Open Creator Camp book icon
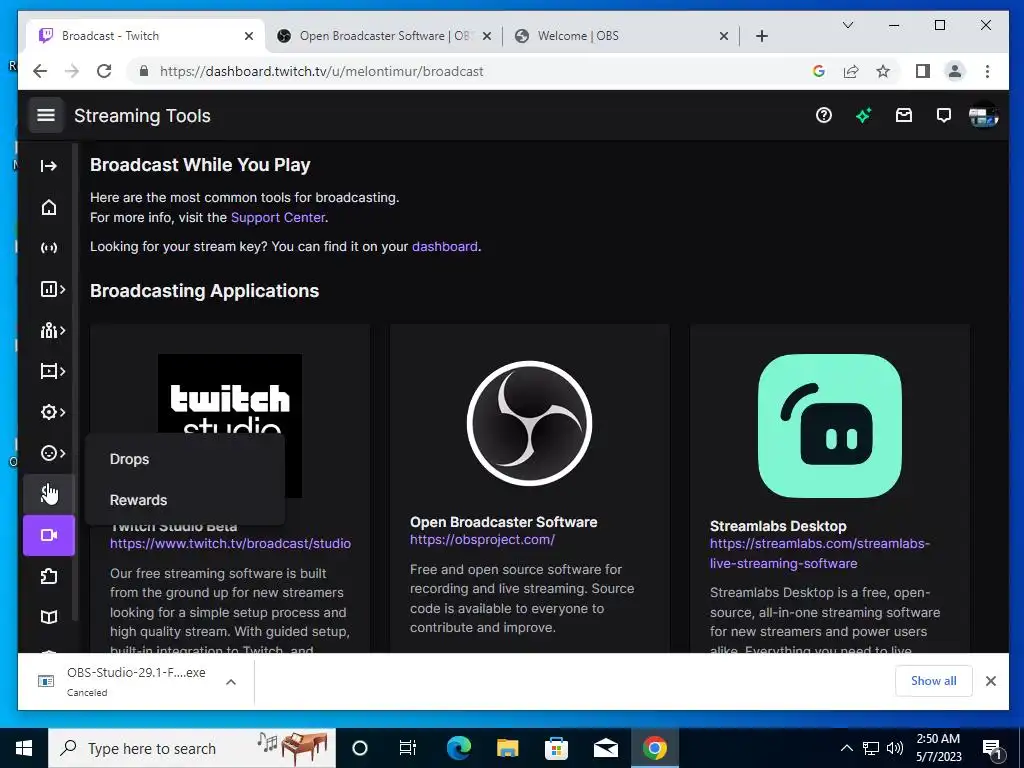 (x=49, y=617)
